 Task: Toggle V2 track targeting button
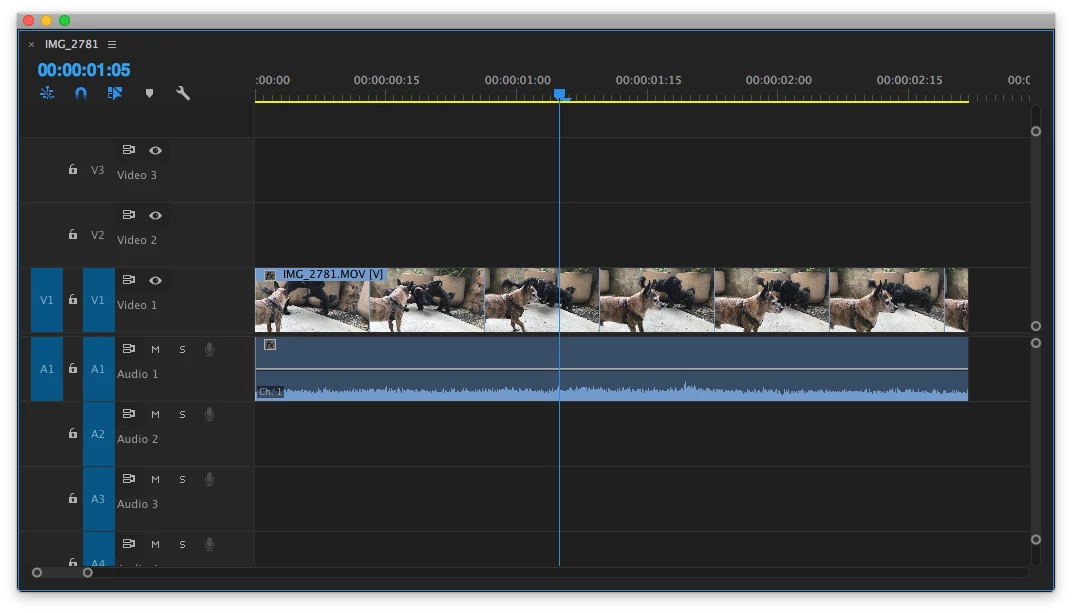[x=98, y=235]
